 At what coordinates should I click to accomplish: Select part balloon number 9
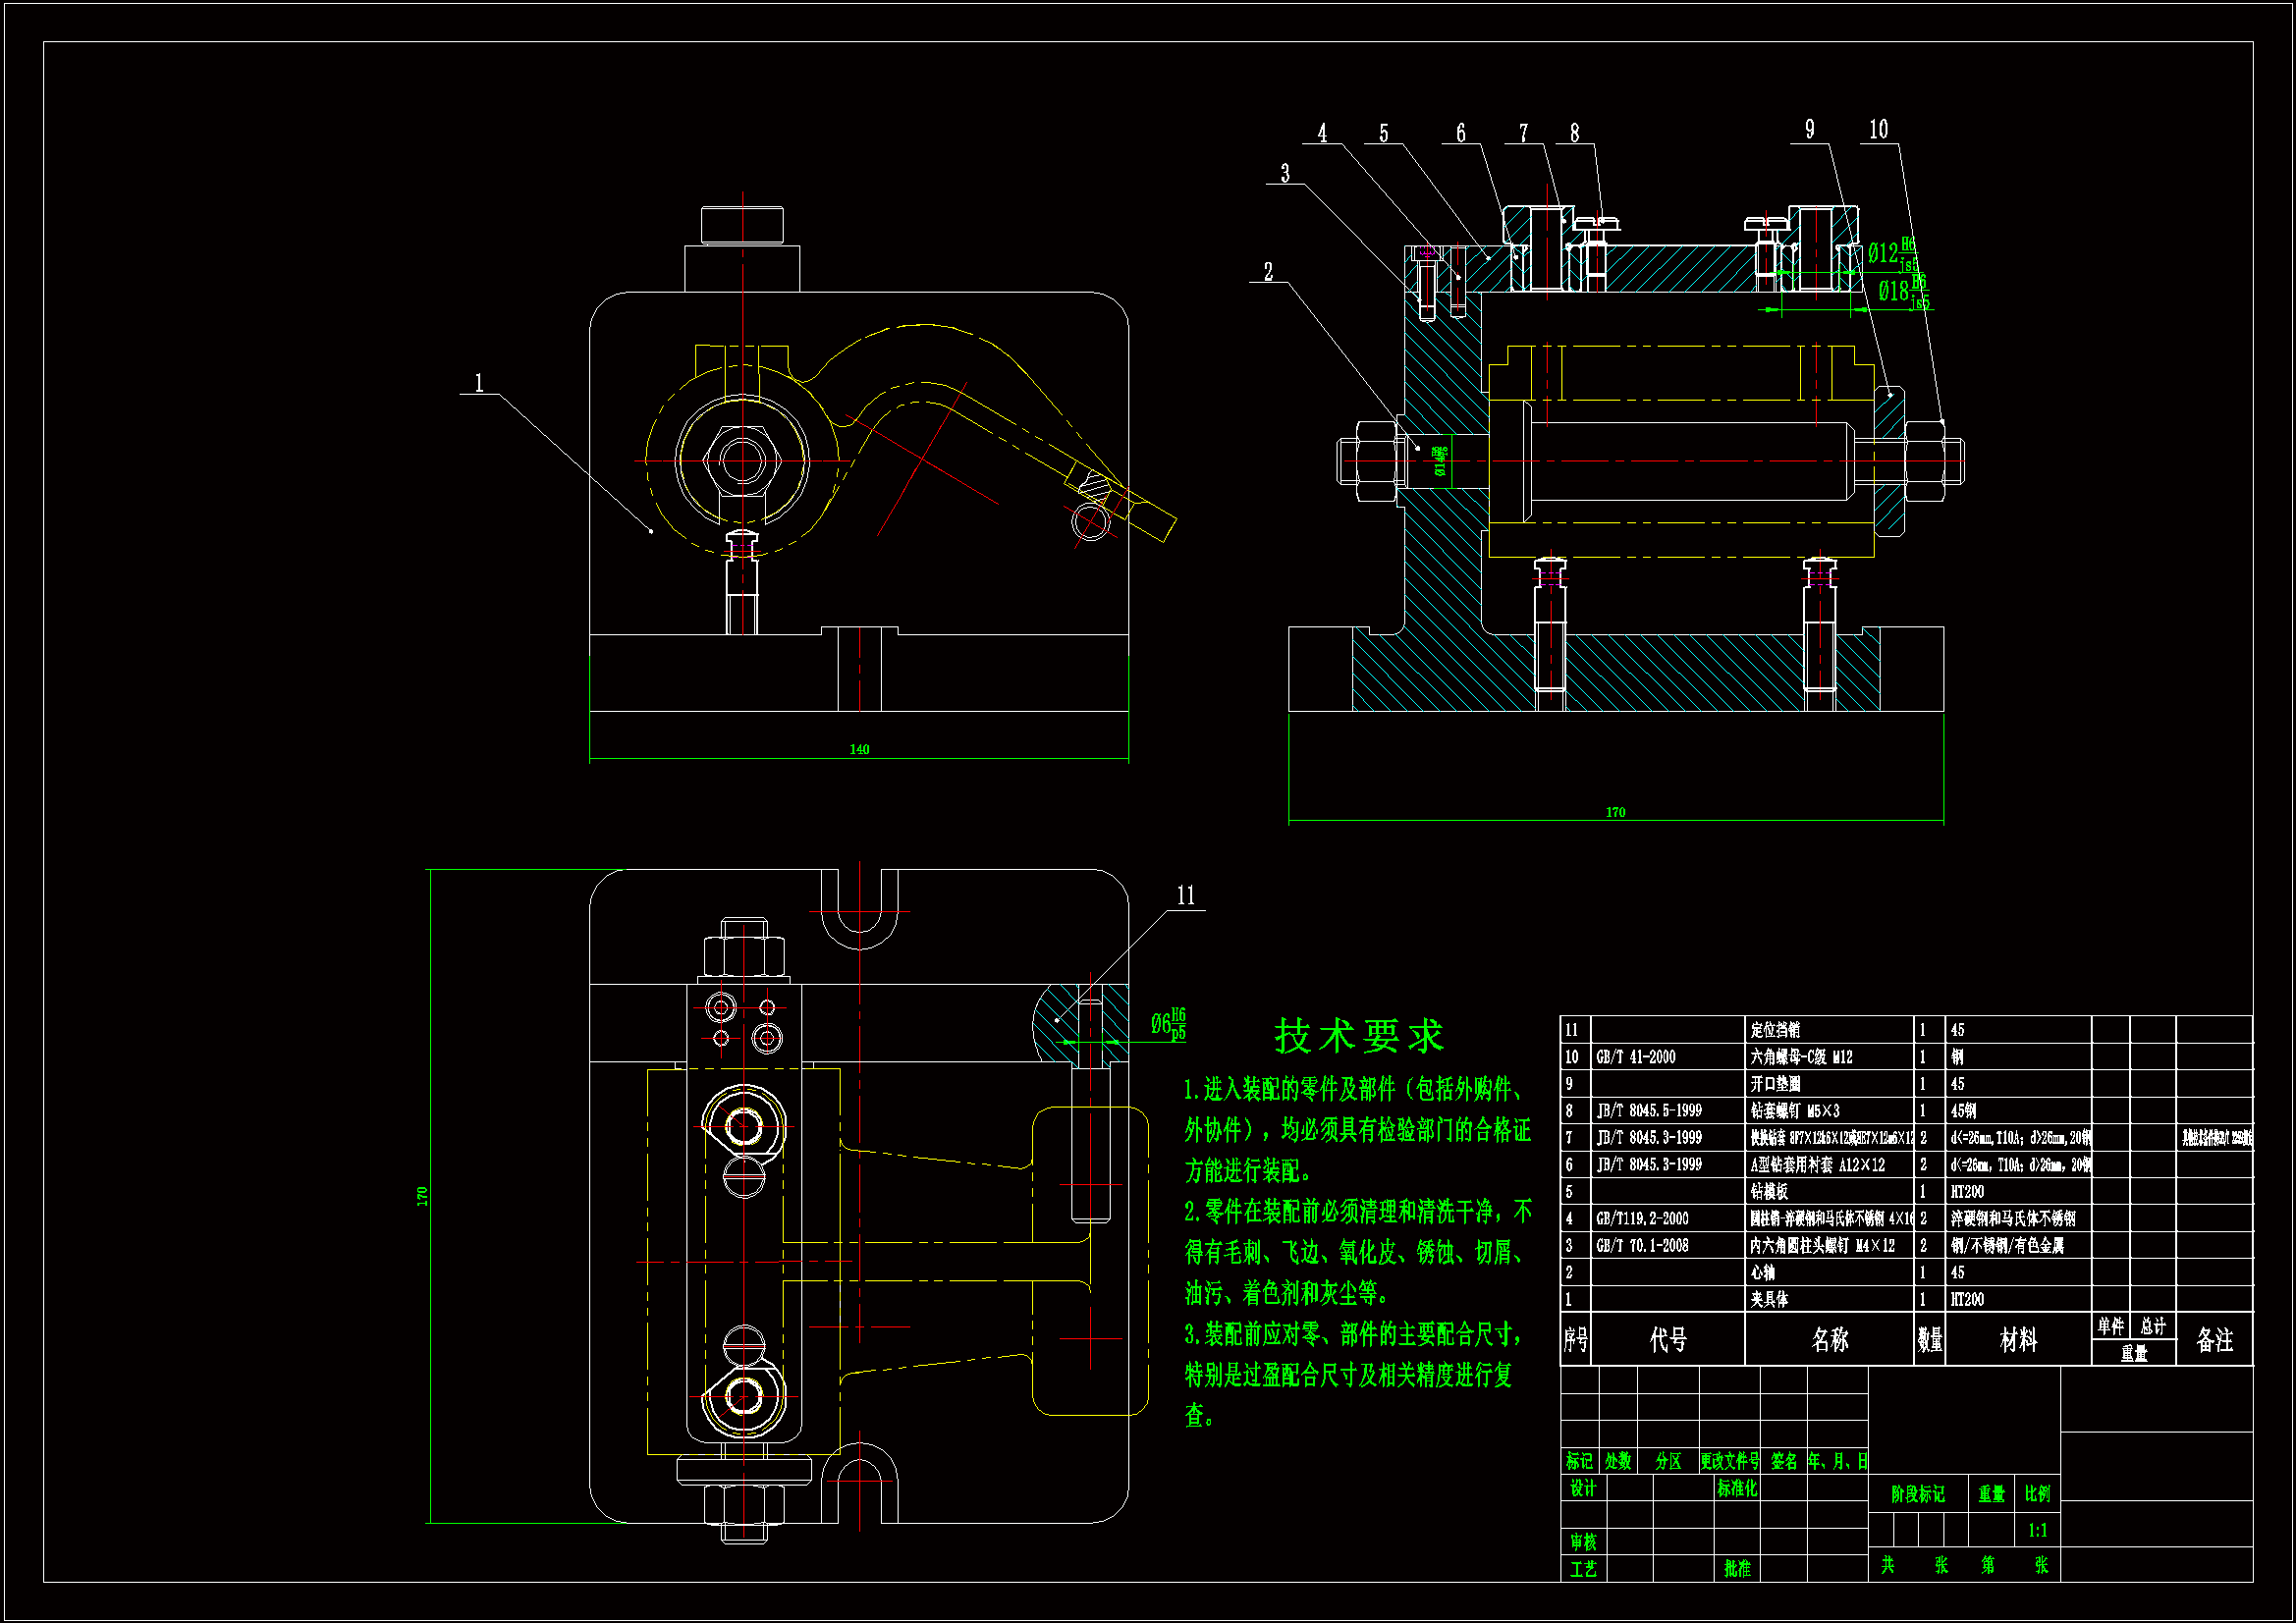(x=1809, y=130)
